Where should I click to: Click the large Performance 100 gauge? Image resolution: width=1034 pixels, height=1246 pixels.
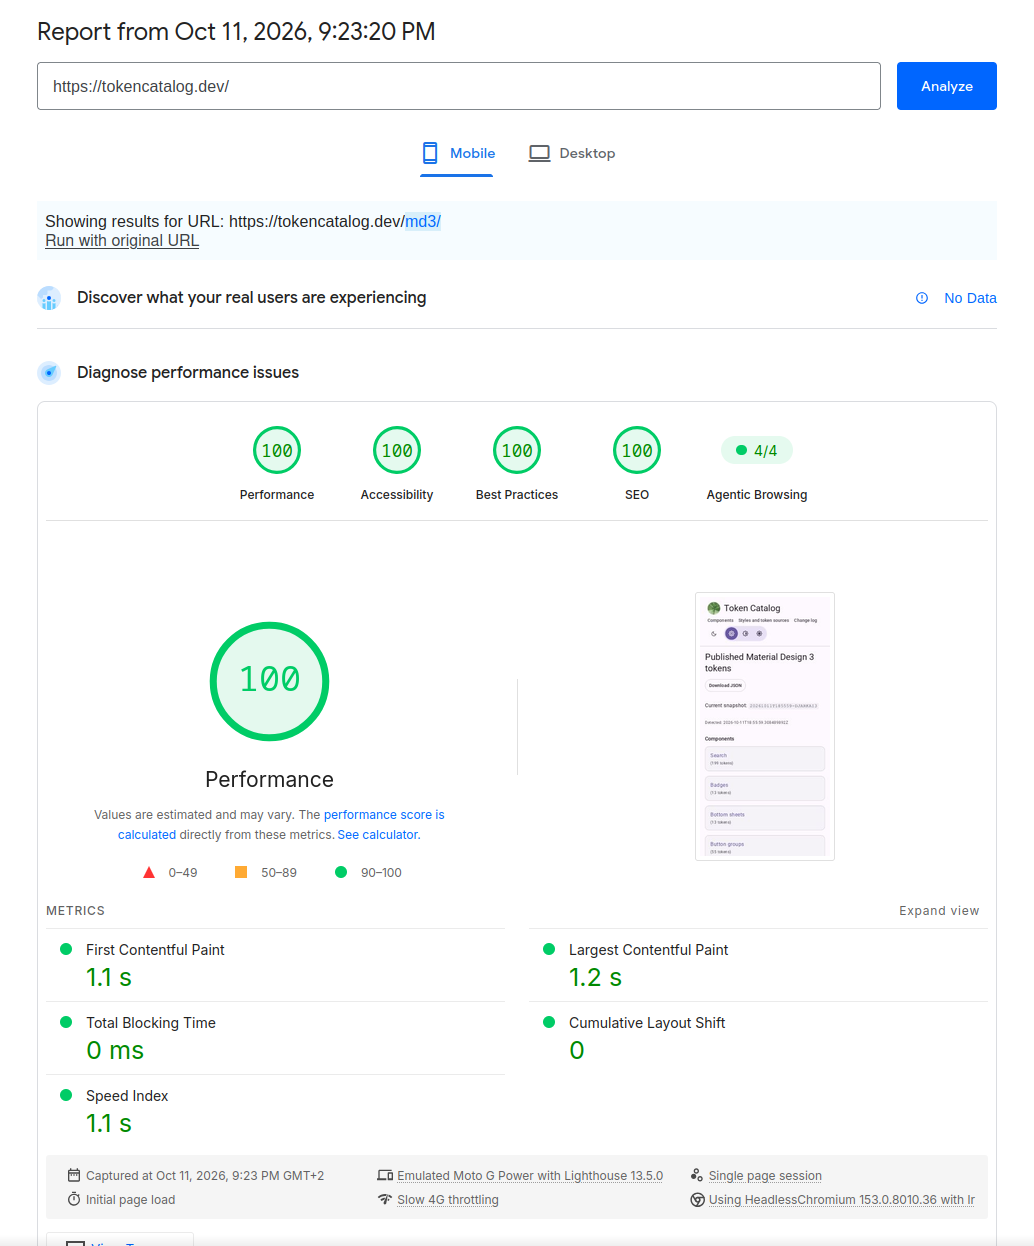[270, 681]
